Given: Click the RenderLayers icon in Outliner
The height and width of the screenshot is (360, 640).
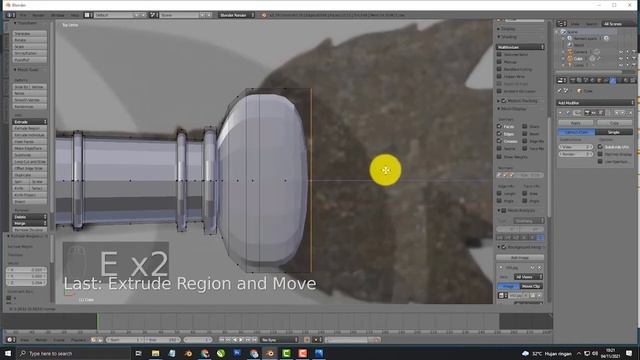Looking at the screenshot, I should point(570,38).
